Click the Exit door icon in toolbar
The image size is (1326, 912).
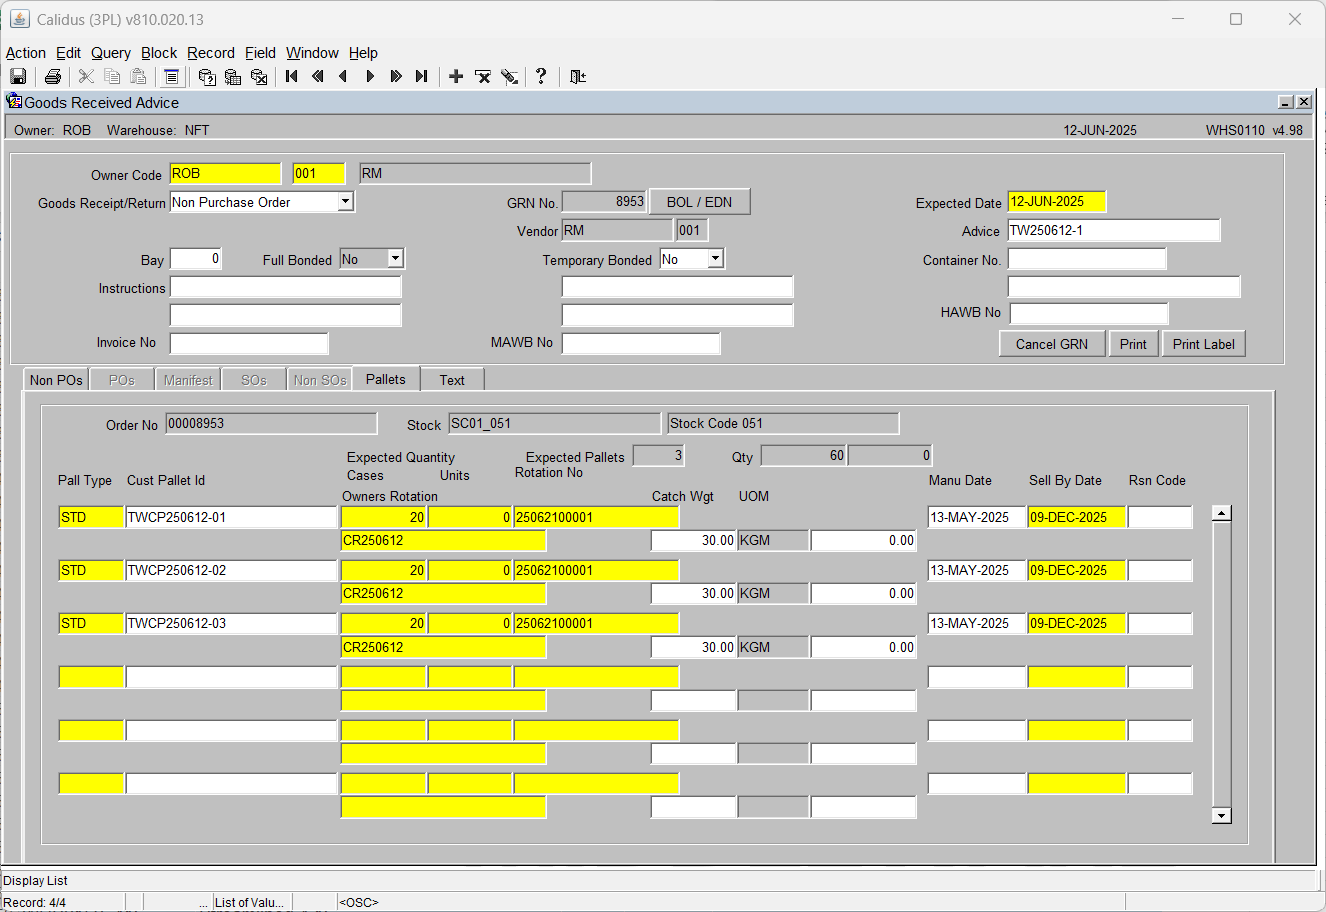578,77
